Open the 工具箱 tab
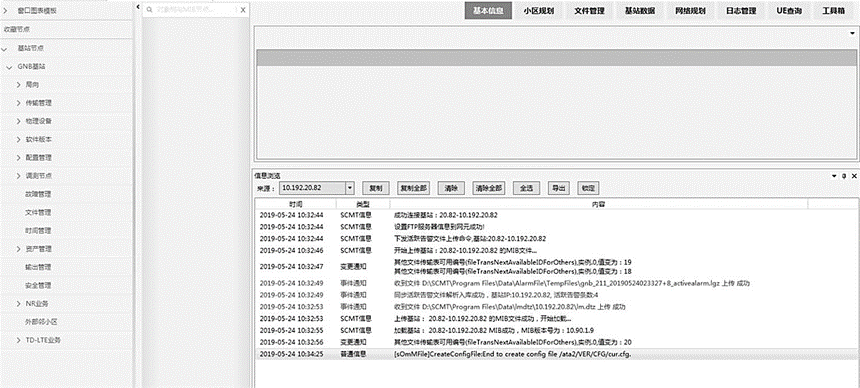The image size is (860, 388). 833,10
